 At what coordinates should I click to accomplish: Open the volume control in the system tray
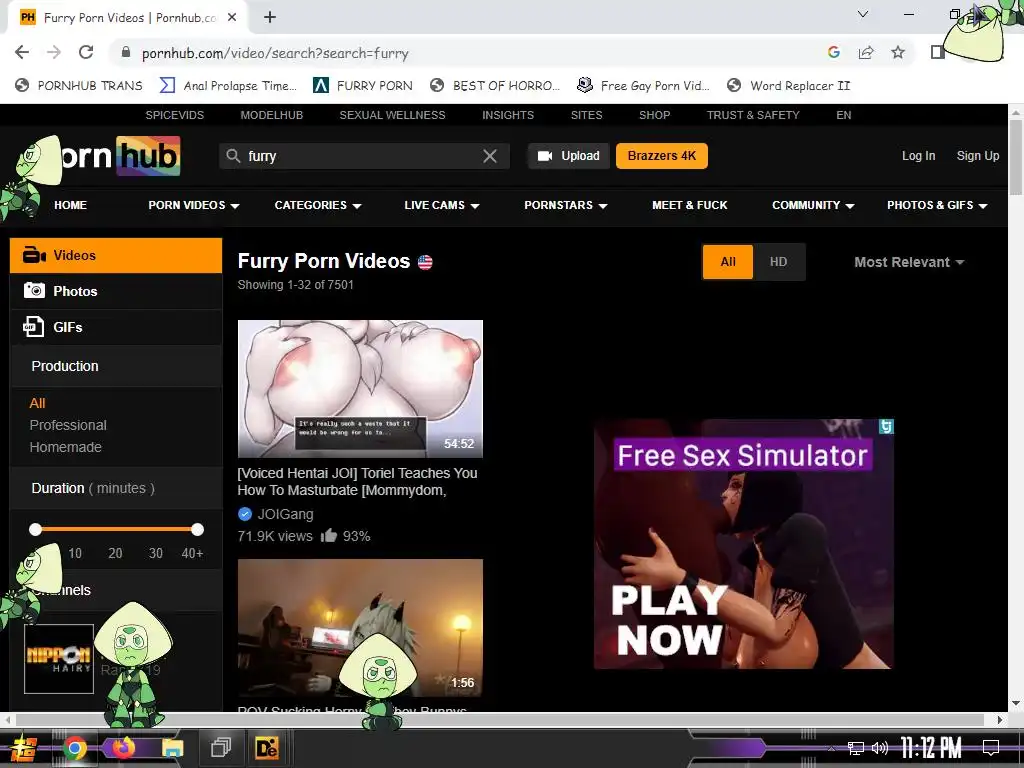[880, 748]
